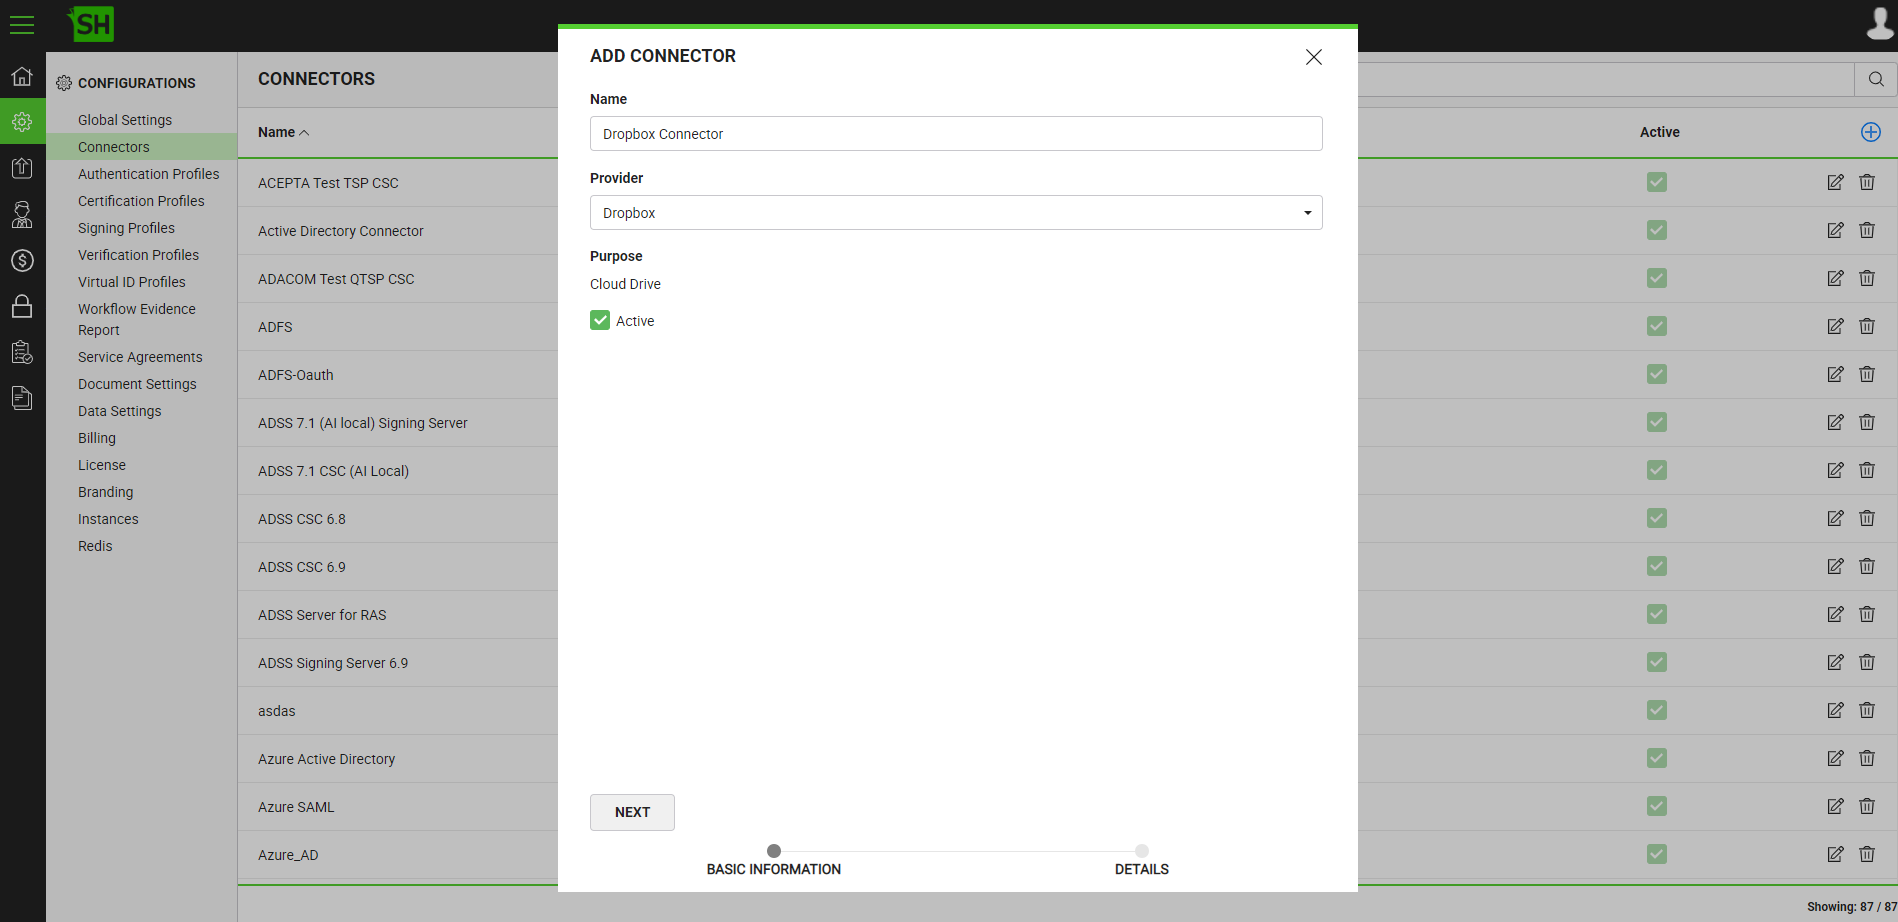1898x922 pixels.
Task: Click the SH logo
Action: pyautogui.click(x=91, y=24)
